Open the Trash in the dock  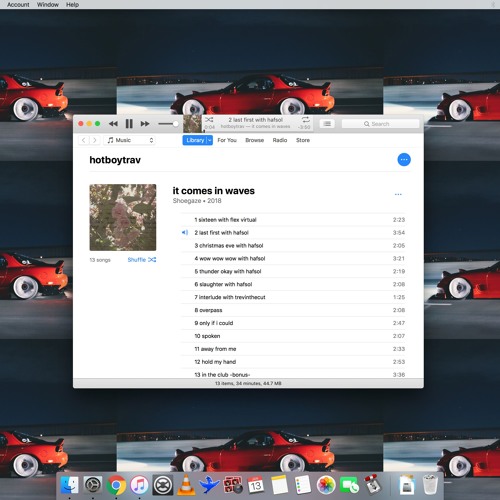click(x=430, y=485)
